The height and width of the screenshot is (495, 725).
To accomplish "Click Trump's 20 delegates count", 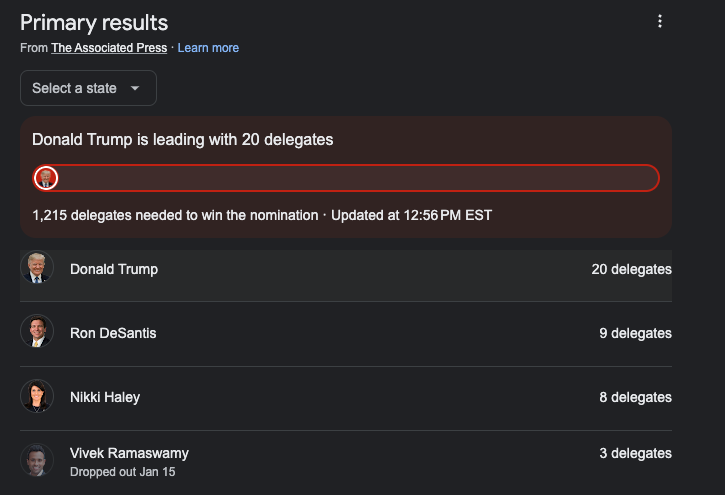I will [x=631, y=269].
